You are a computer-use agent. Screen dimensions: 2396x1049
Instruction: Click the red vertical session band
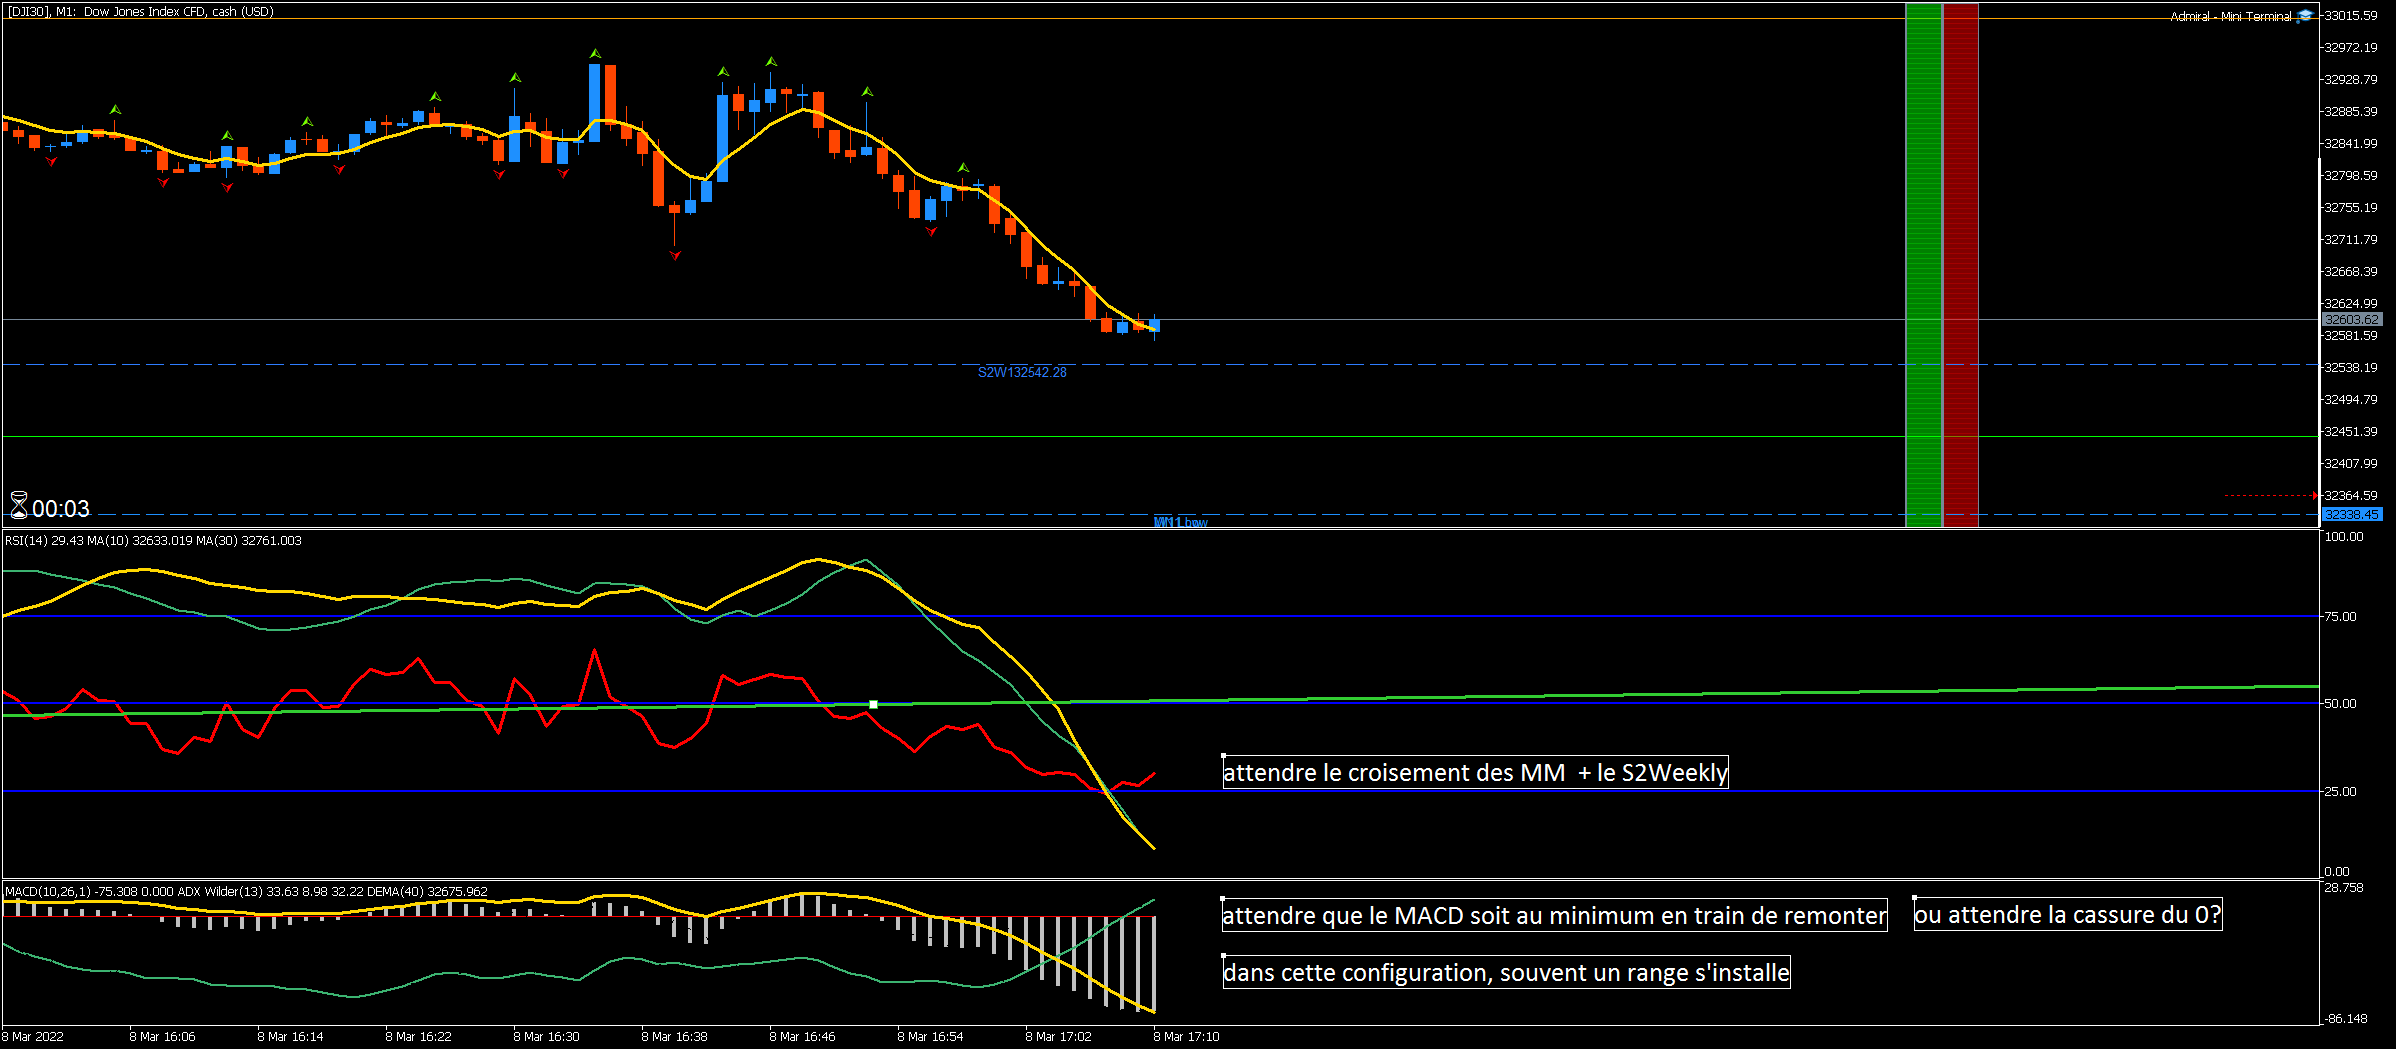pyautogui.click(x=1960, y=265)
